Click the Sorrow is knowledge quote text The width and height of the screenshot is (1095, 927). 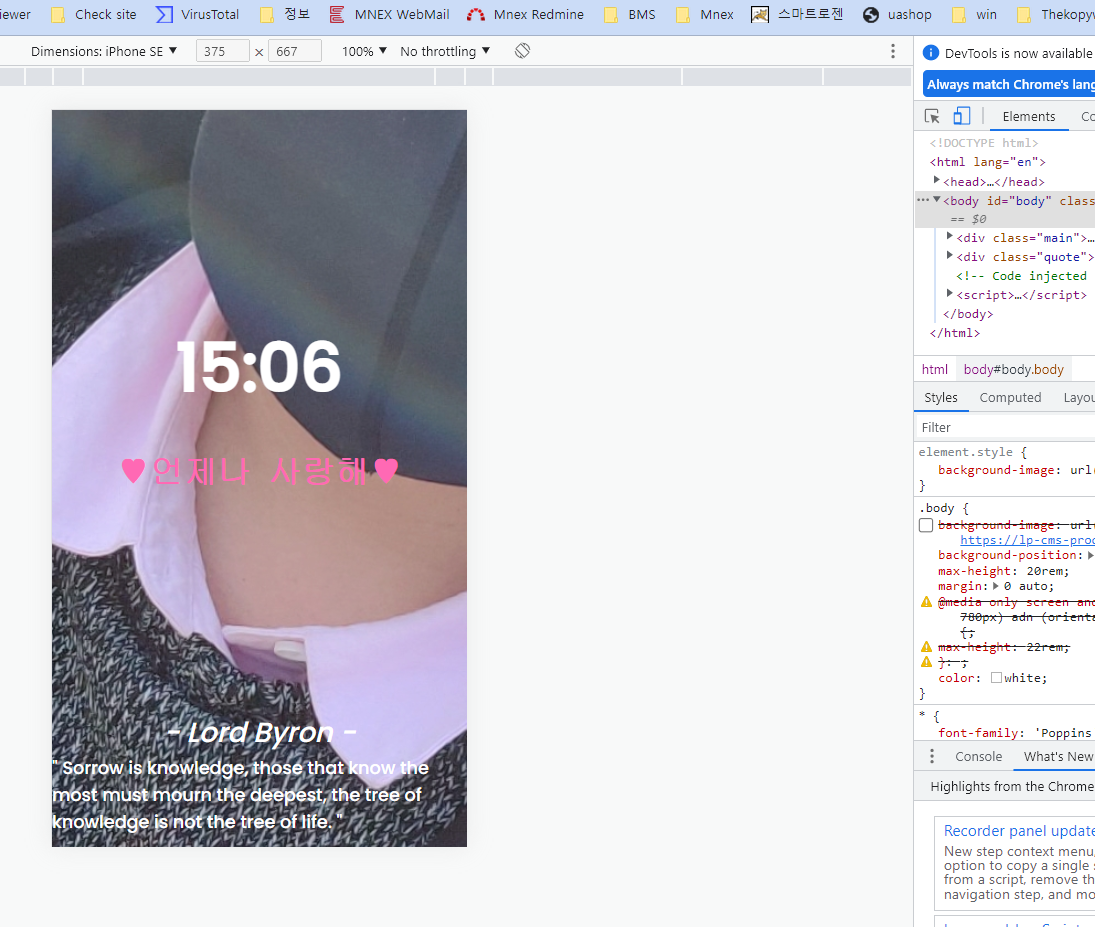[240, 795]
